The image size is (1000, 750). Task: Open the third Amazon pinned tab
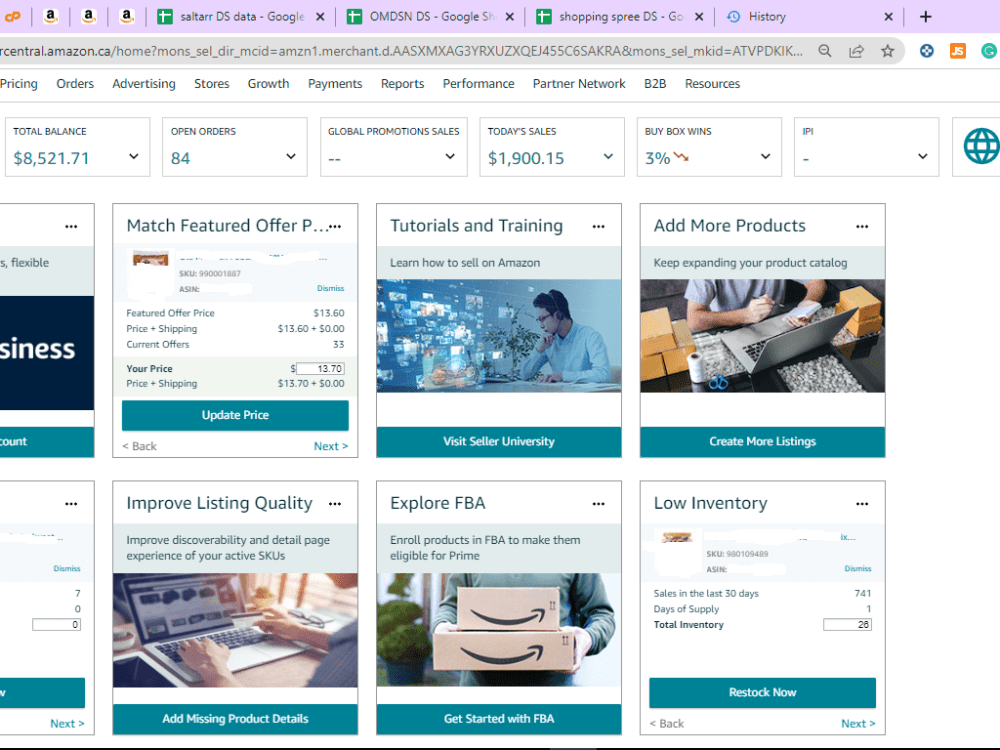click(127, 17)
